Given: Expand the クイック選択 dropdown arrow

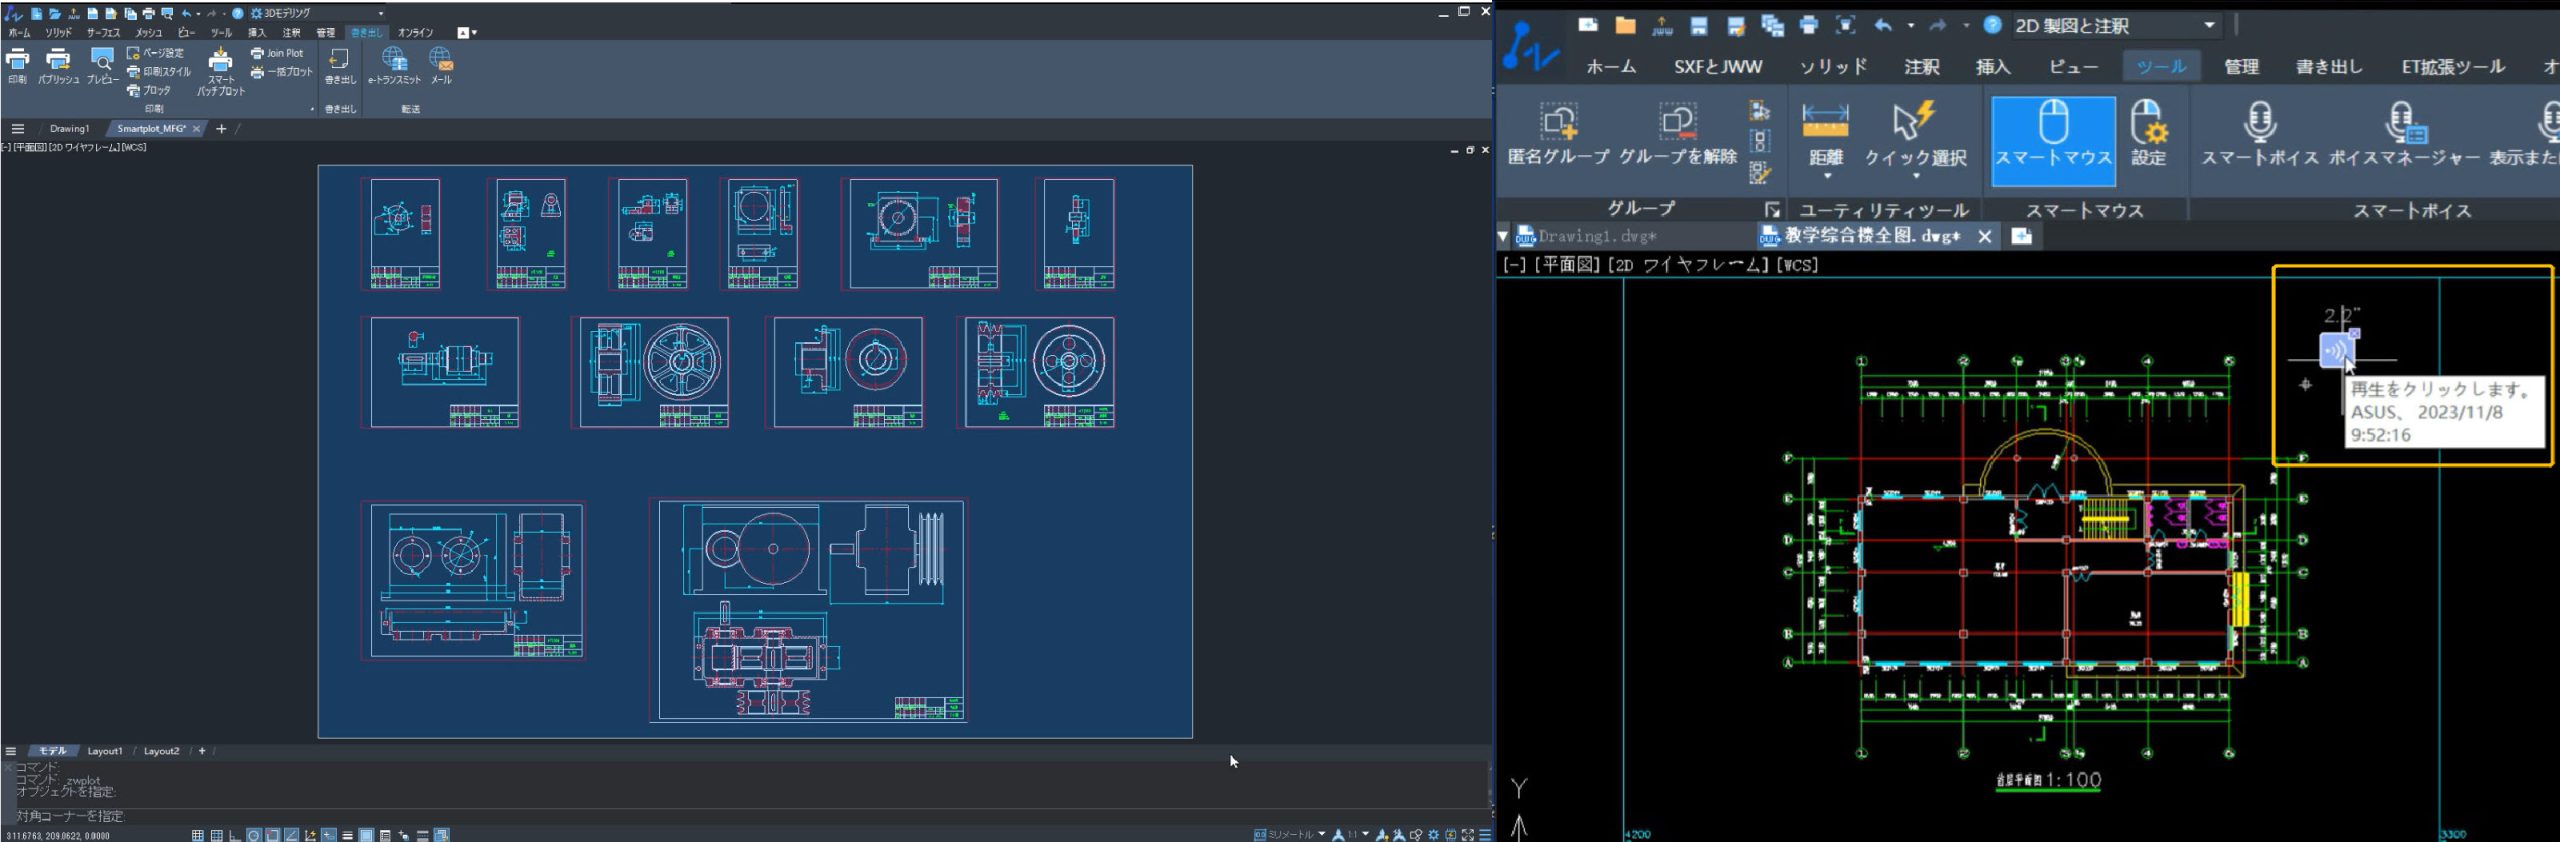Looking at the screenshot, I should tap(1915, 177).
